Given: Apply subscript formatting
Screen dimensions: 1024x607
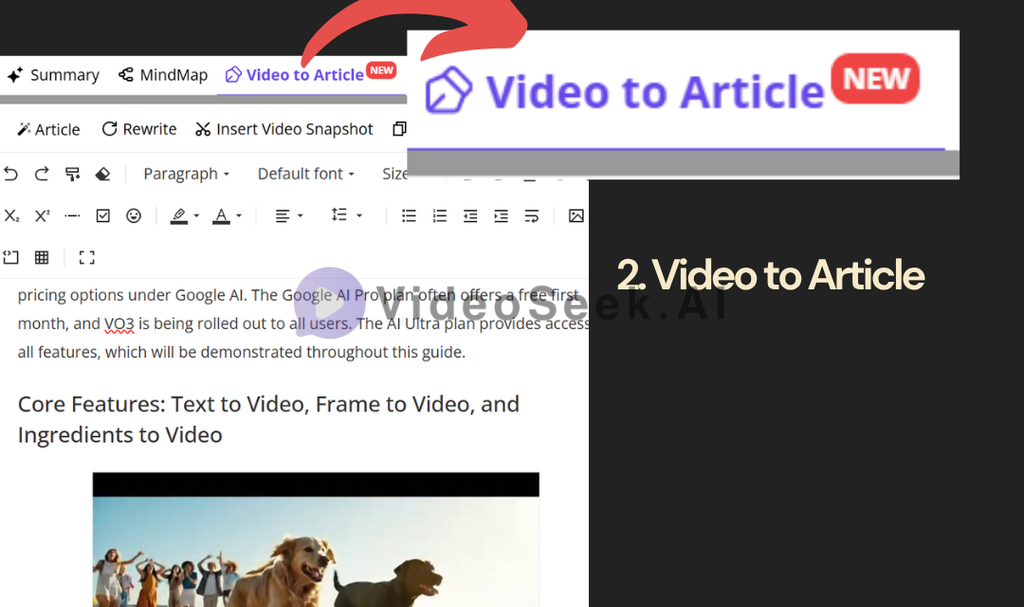Looking at the screenshot, I should pyautogui.click(x=12, y=216).
